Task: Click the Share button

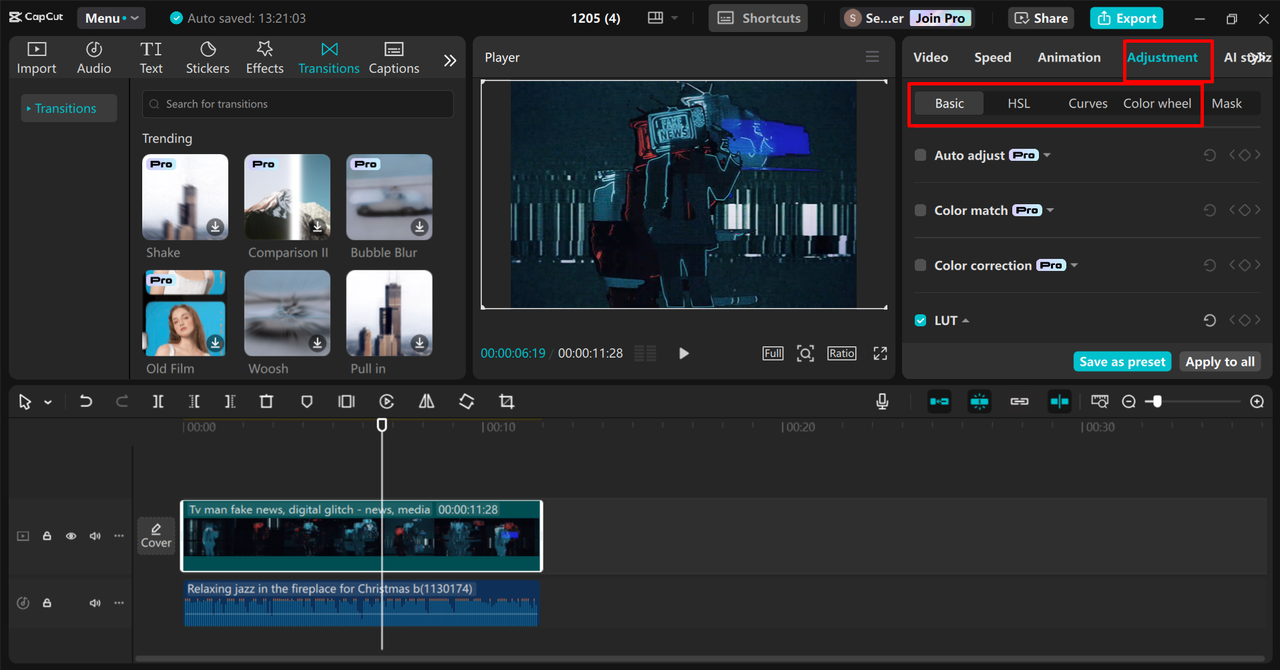Action: [x=1040, y=18]
